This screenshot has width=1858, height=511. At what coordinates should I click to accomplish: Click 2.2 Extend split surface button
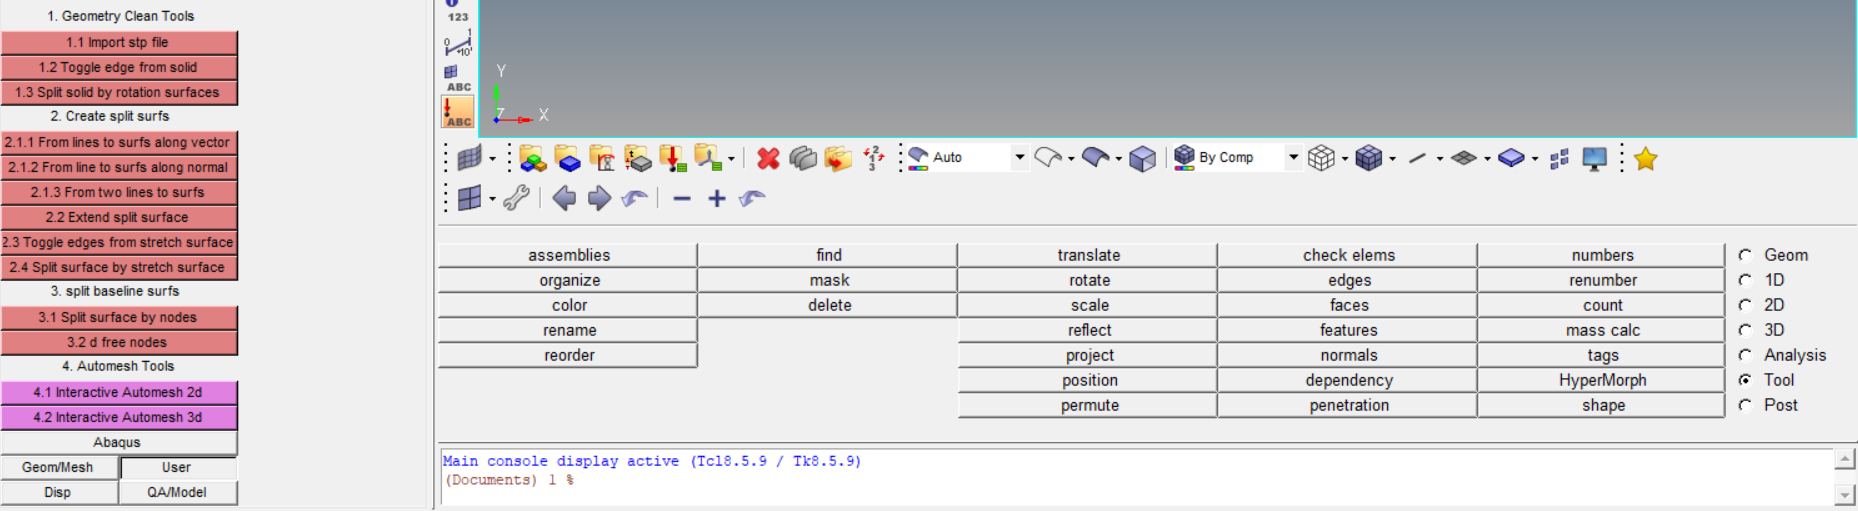click(118, 217)
